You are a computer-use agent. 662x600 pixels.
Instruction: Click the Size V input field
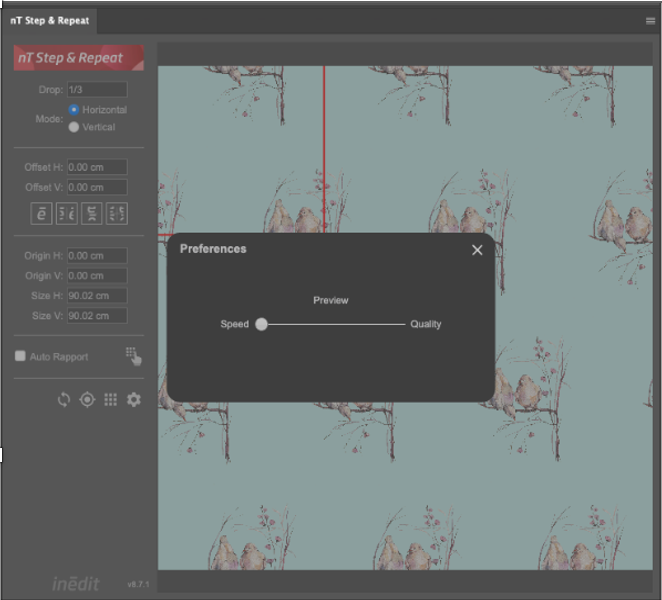click(97, 315)
